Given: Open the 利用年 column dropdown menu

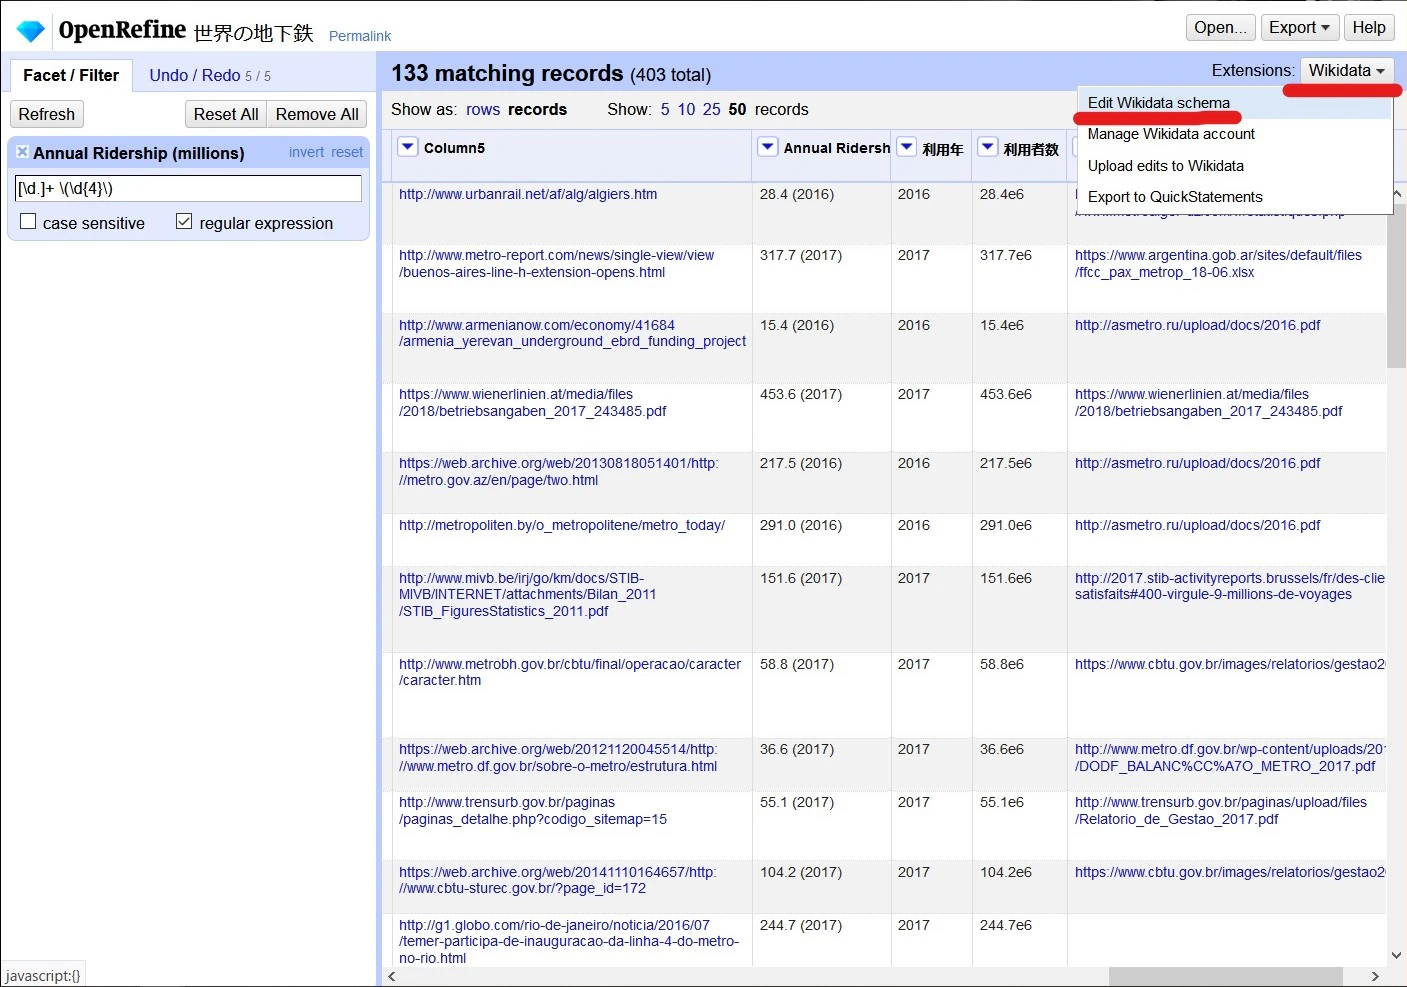Looking at the screenshot, I should [x=907, y=147].
